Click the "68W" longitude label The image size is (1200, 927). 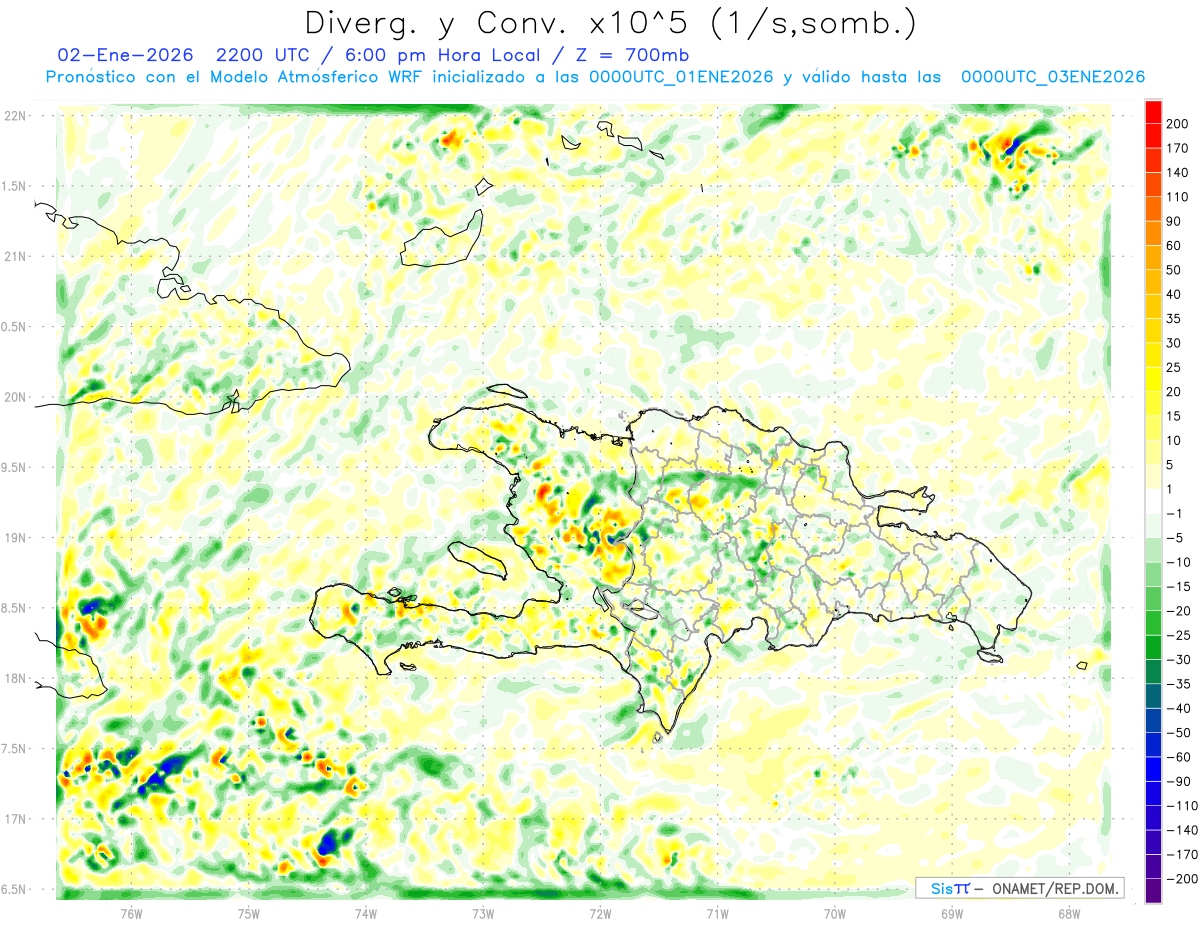coord(1069,913)
